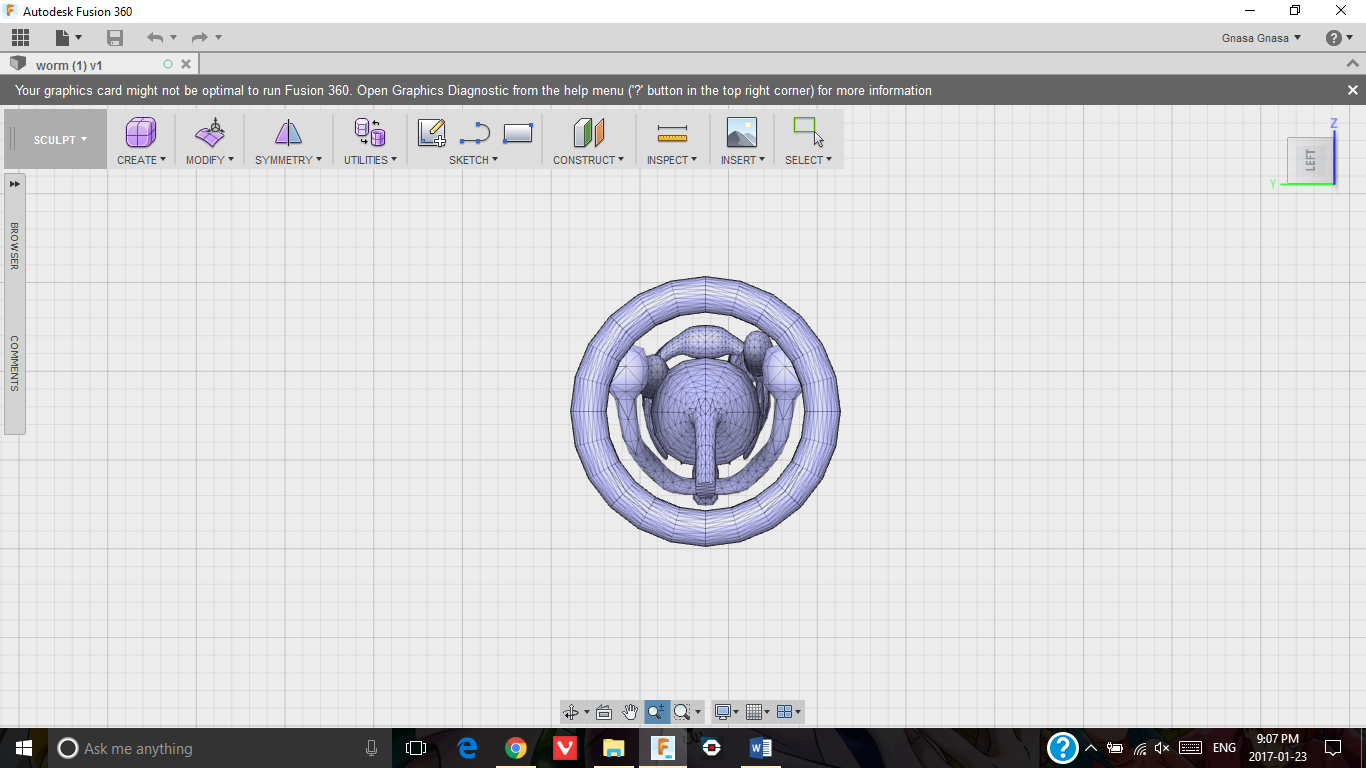Open the SKETCH menu
Screen dimensions: 1366x768
[x=473, y=160]
